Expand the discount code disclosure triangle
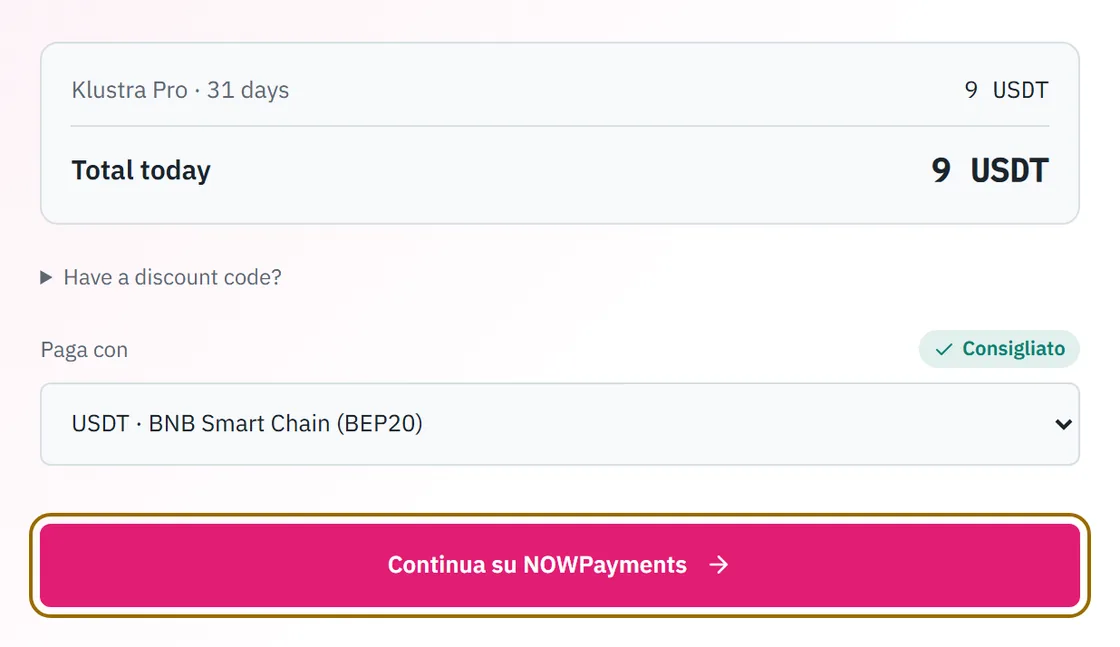 click(x=46, y=277)
